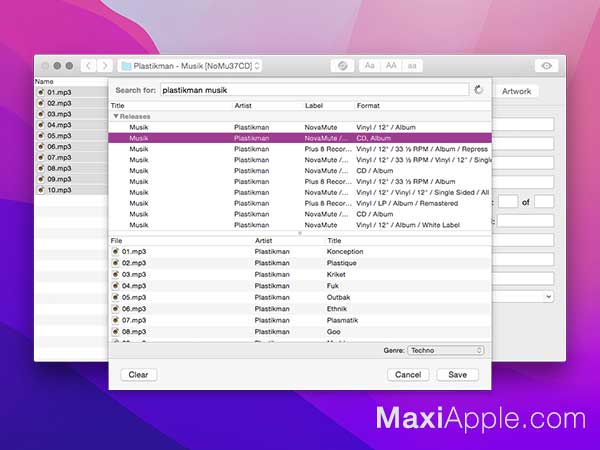The height and width of the screenshot is (450, 600).
Task: Click the 07.mp3 file icon in track list
Action: pyautogui.click(x=115, y=320)
